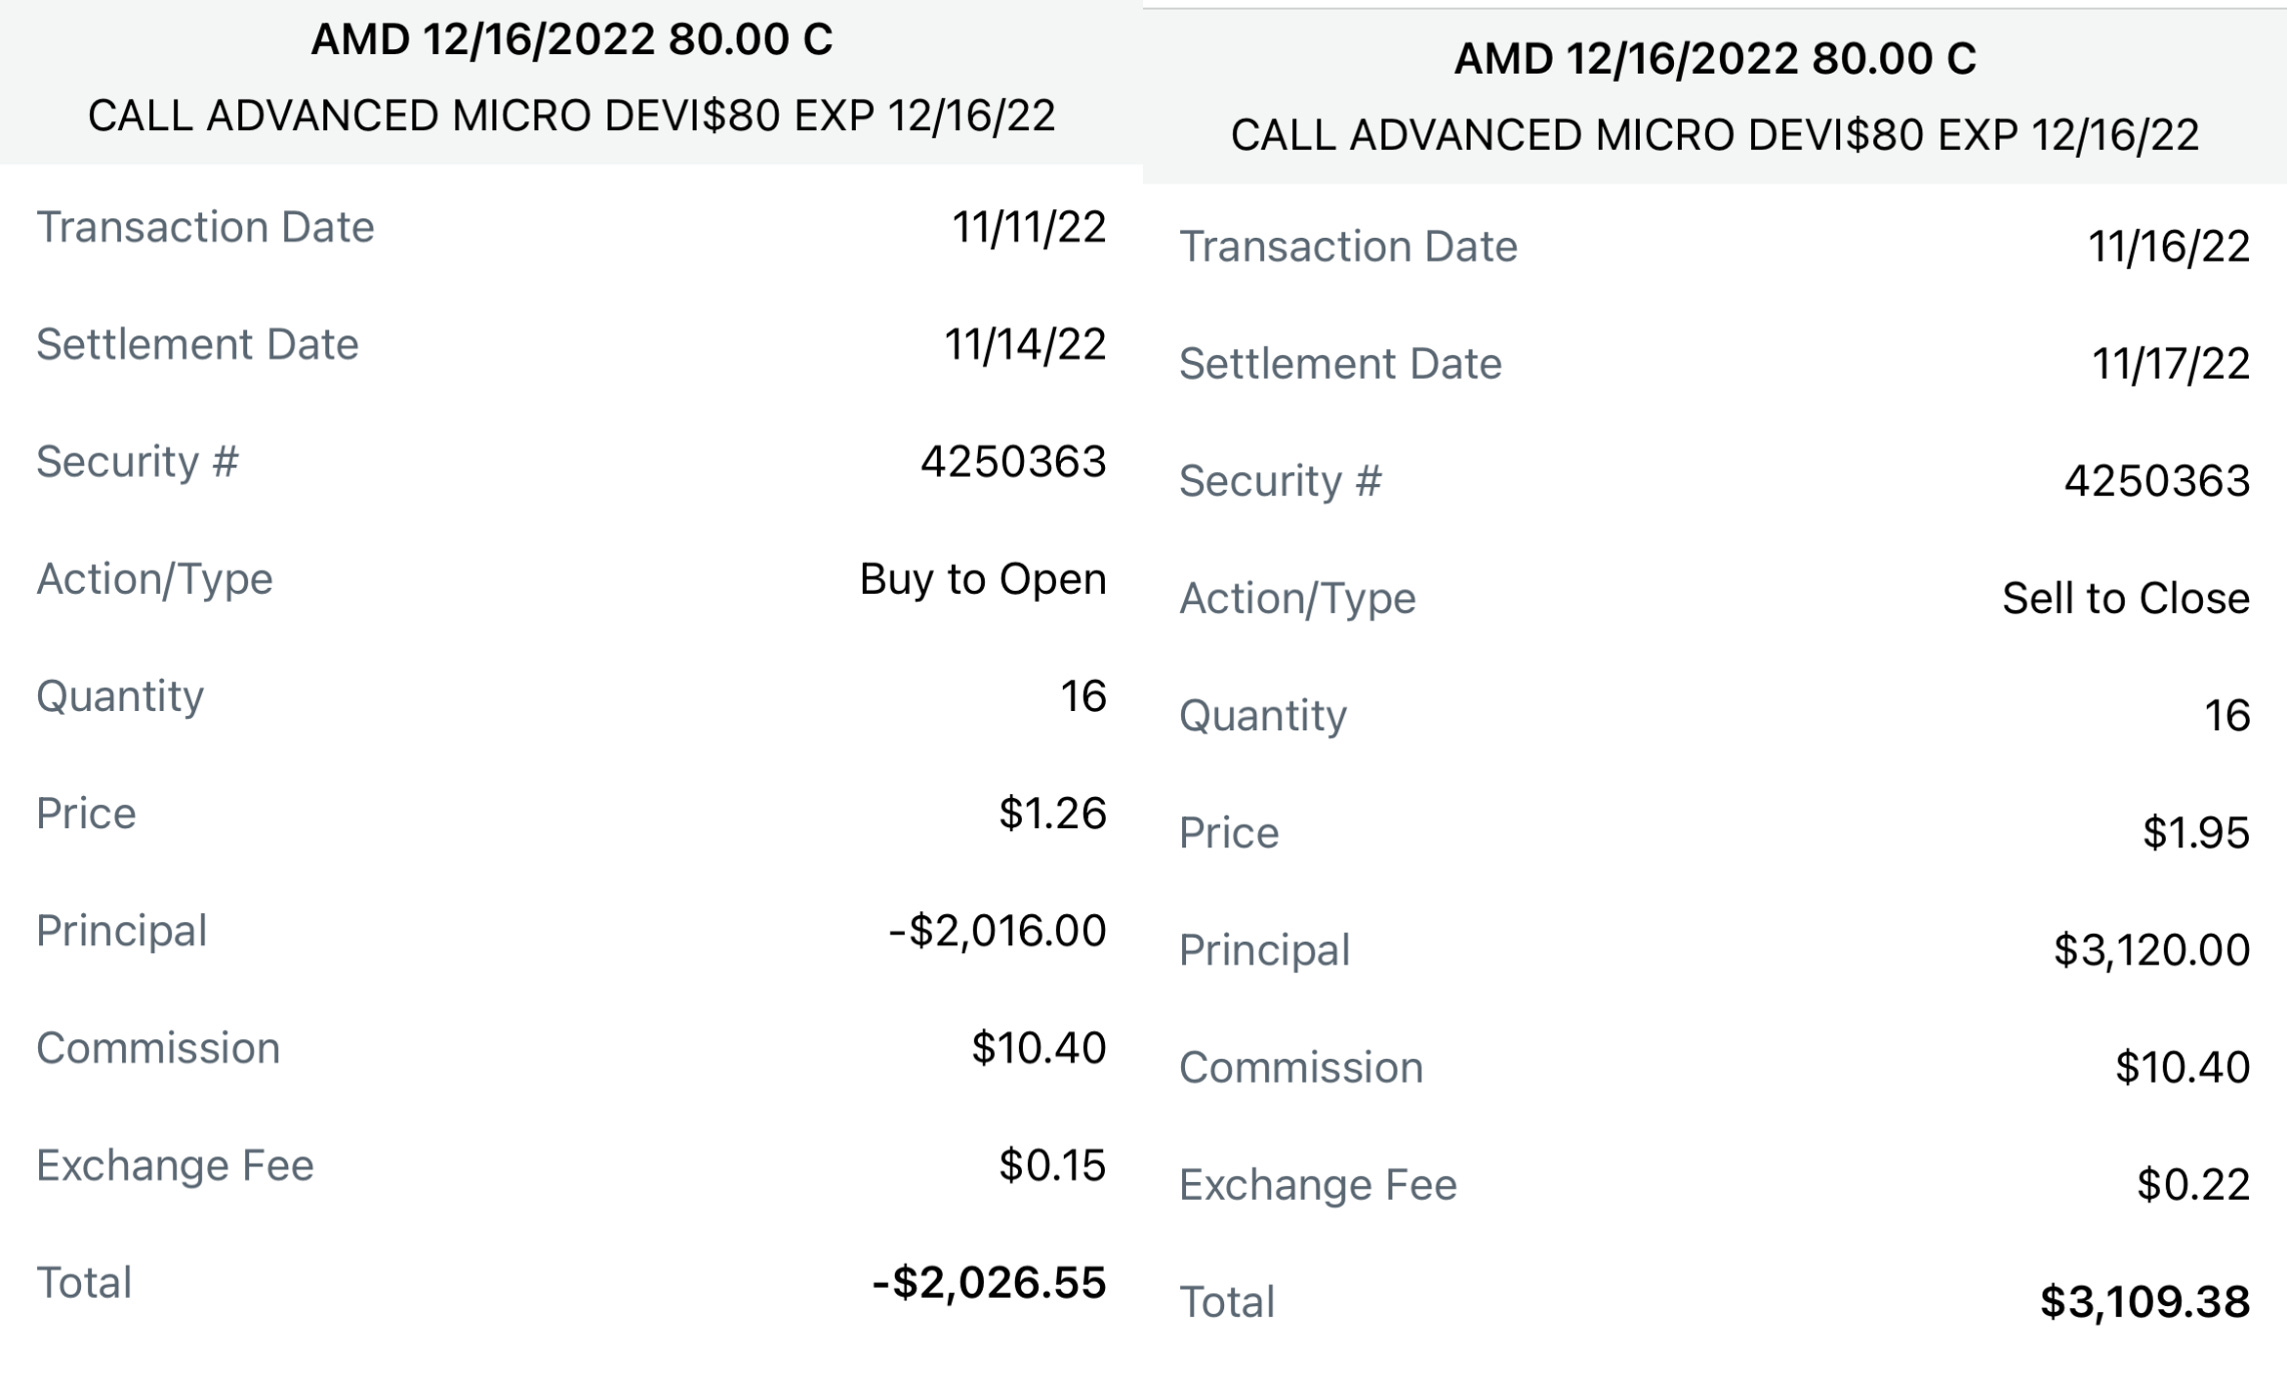Select the right AMD 12/16/2022 80.00 C header

point(1715,59)
